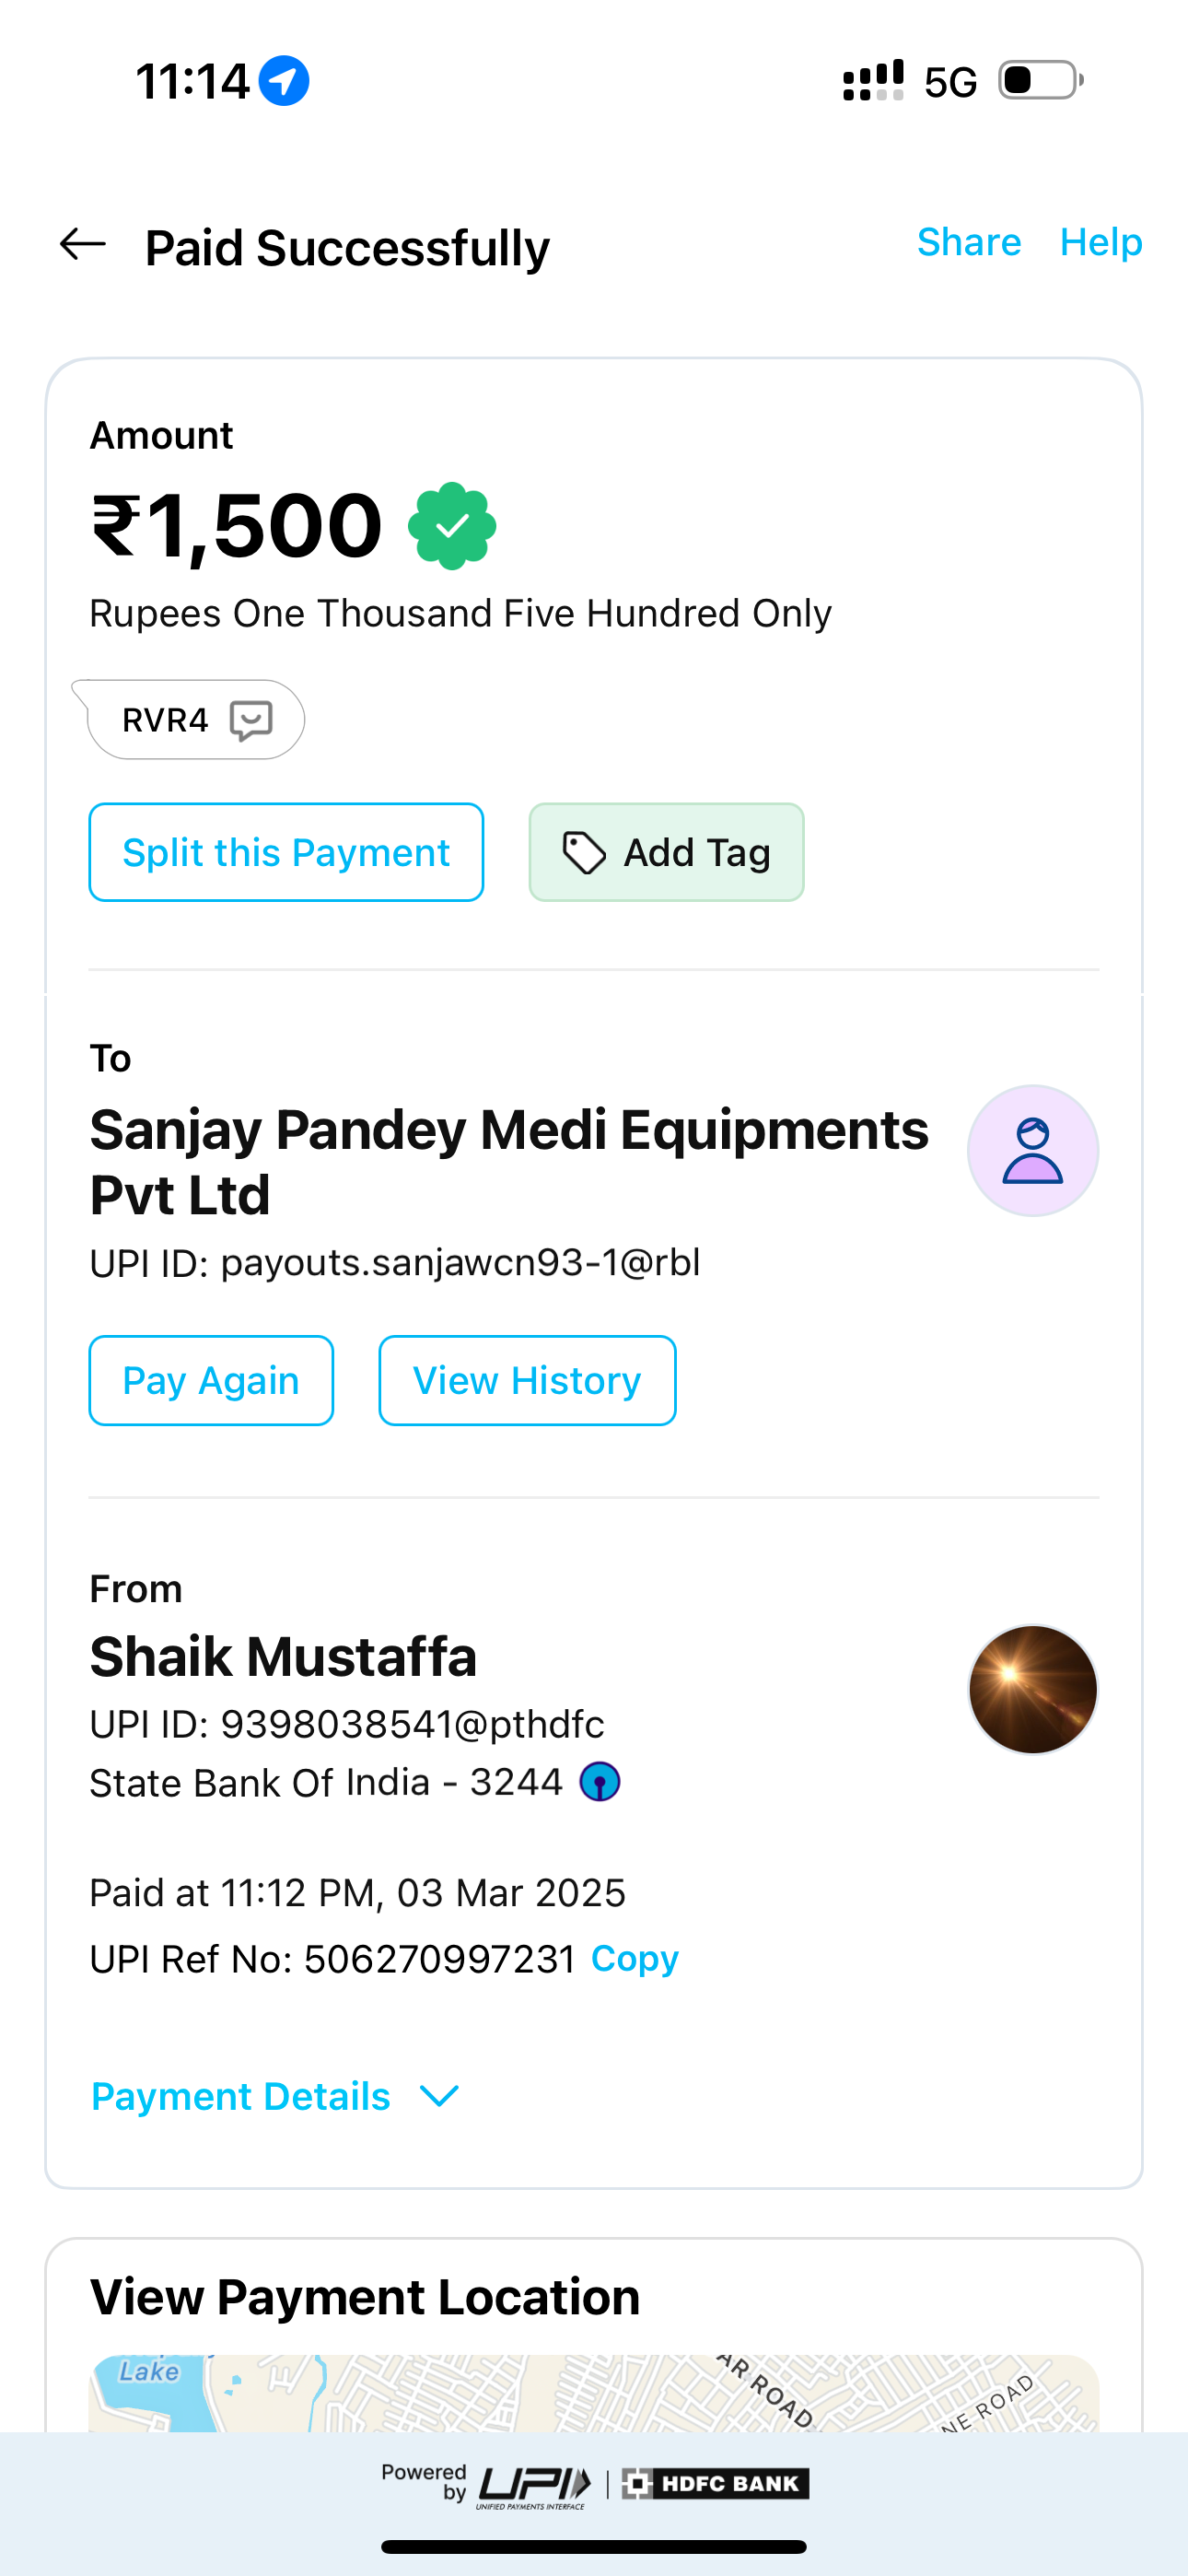Open the Help option
Screen dimensions: 1188x2576
[1100, 242]
